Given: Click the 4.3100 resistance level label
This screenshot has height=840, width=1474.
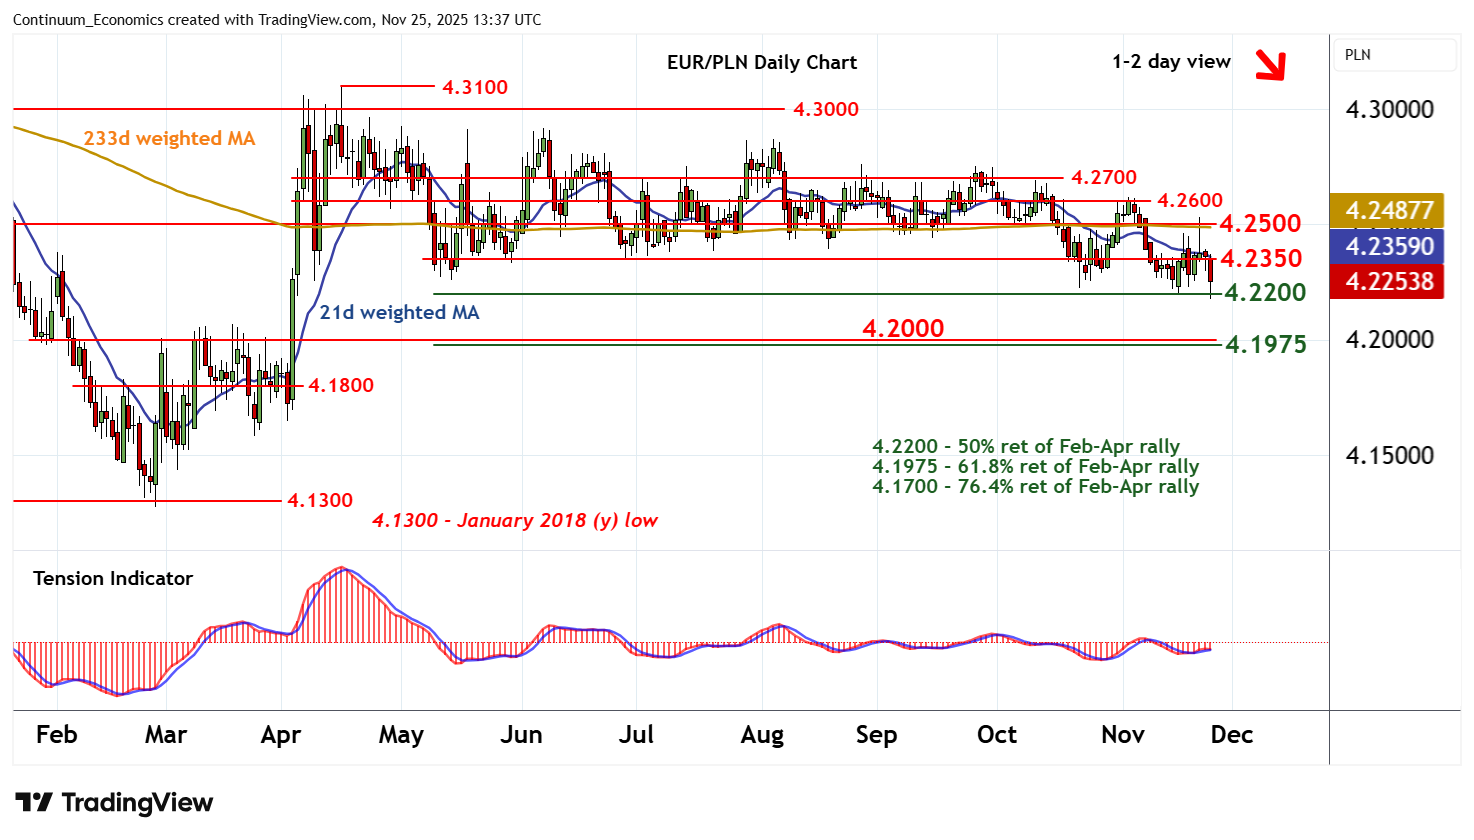Looking at the screenshot, I should pyautogui.click(x=475, y=88).
